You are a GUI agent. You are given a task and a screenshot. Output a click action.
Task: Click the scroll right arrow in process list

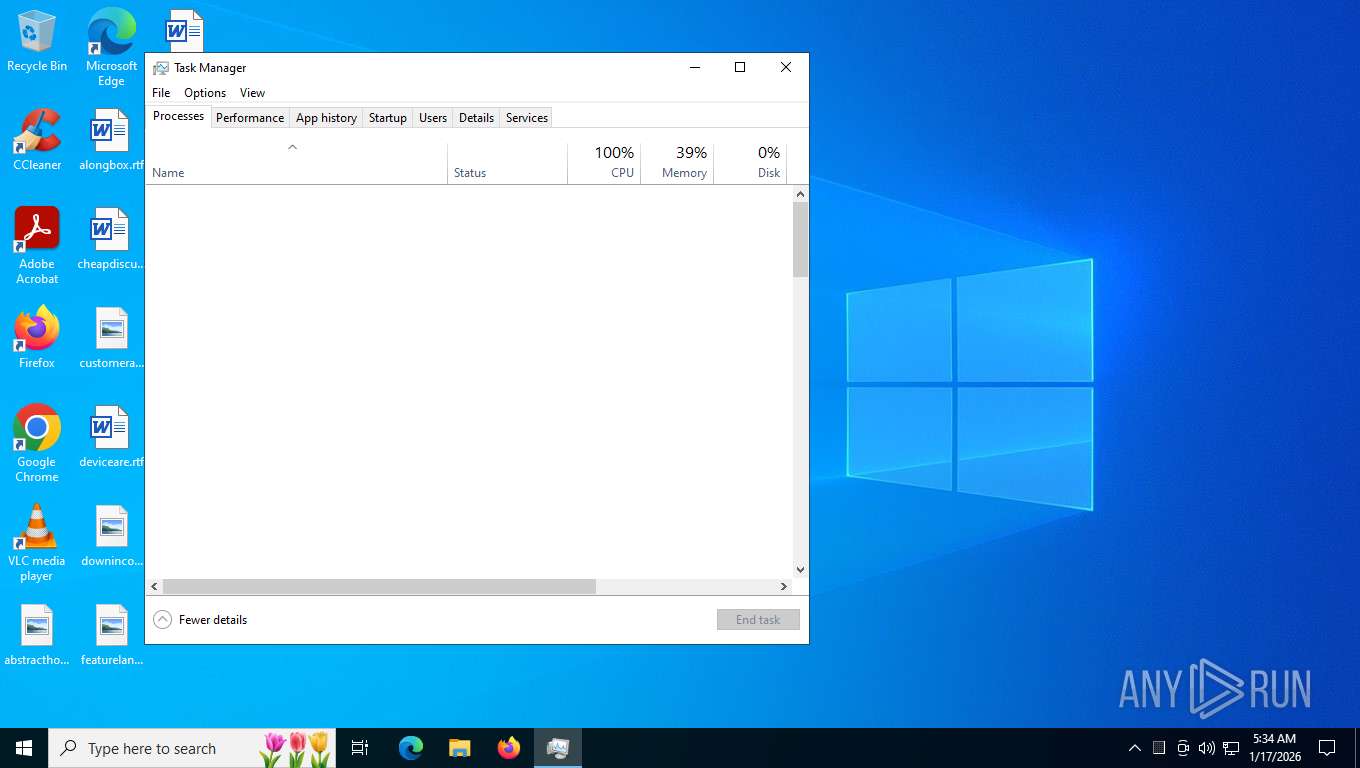click(x=784, y=587)
